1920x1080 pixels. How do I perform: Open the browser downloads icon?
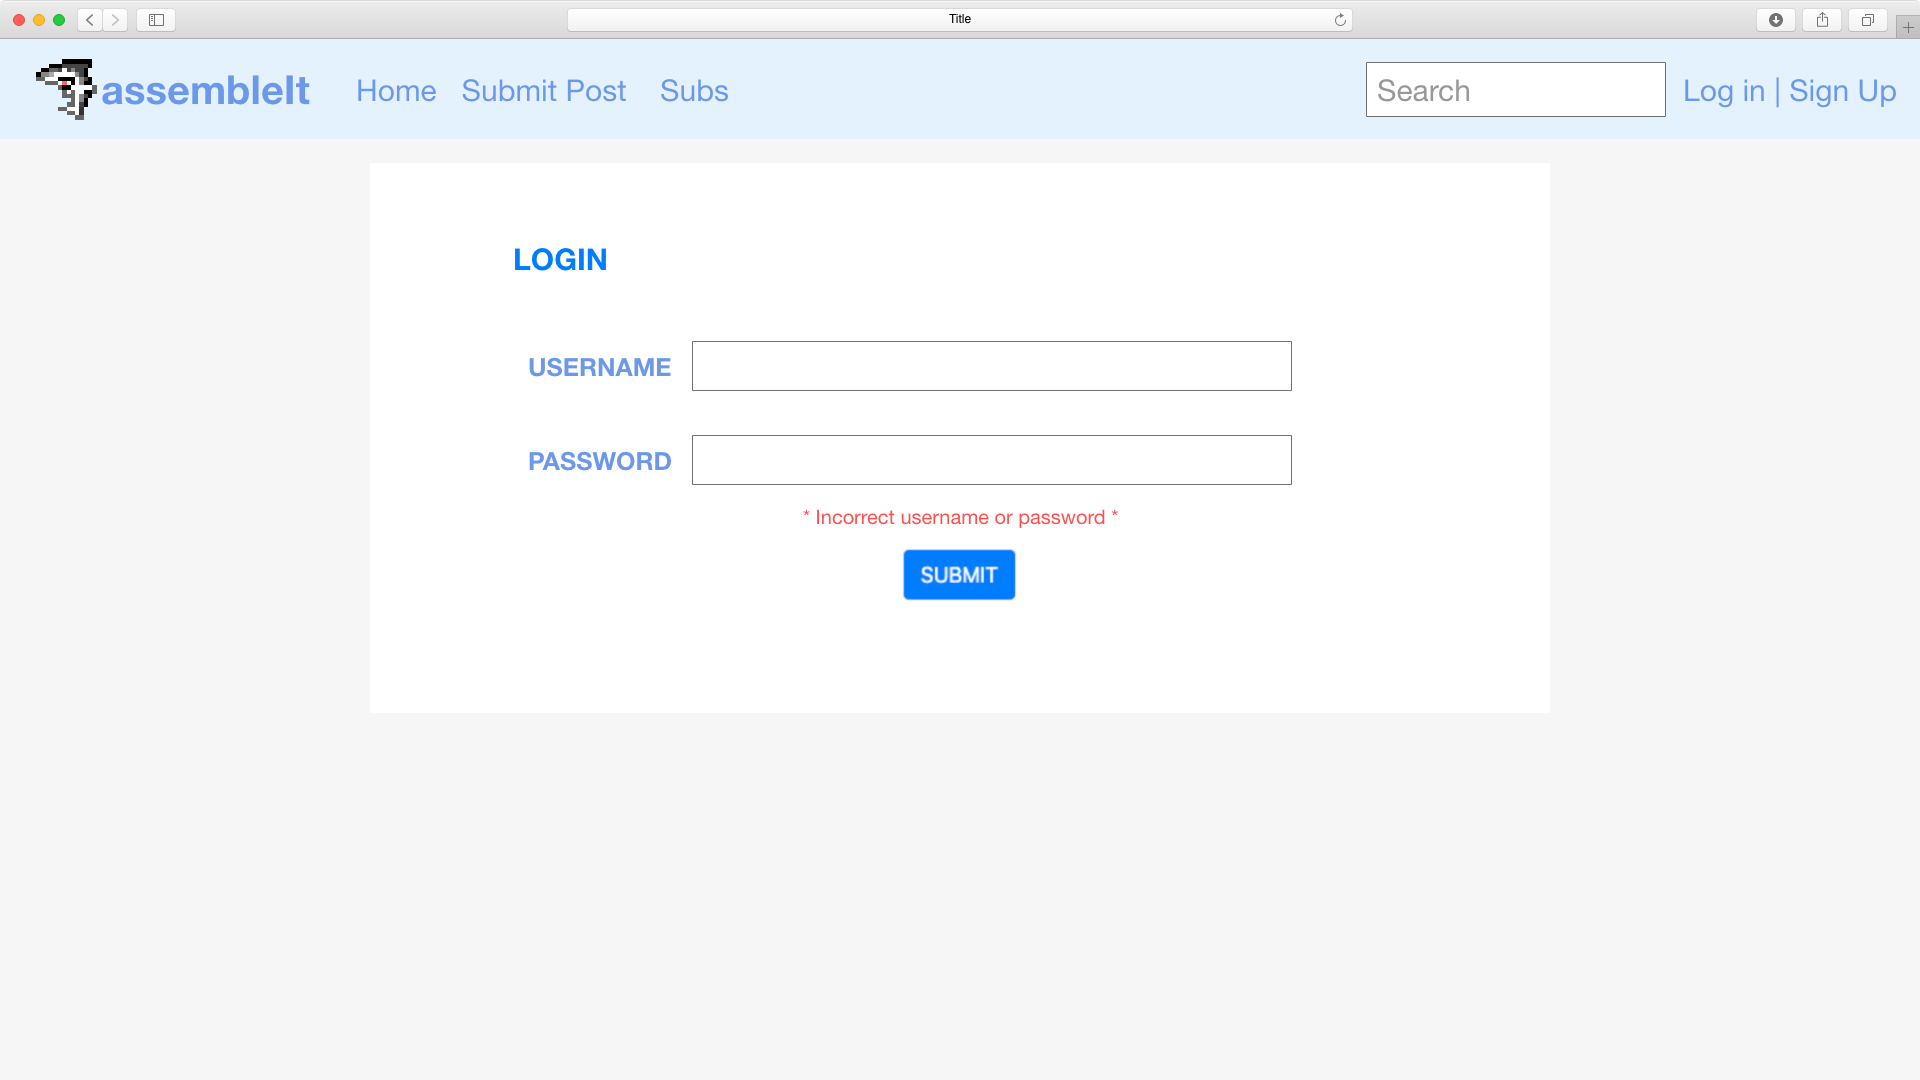[1776, 20]
